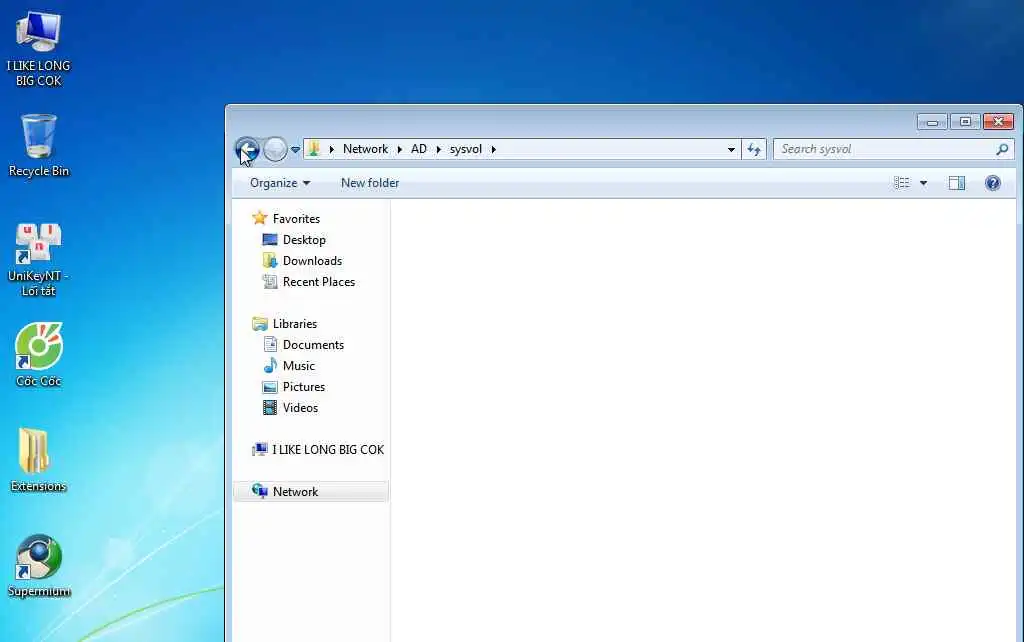
Task: Click the Pictures icon in sidebar
Action: [x=270, y=387]
